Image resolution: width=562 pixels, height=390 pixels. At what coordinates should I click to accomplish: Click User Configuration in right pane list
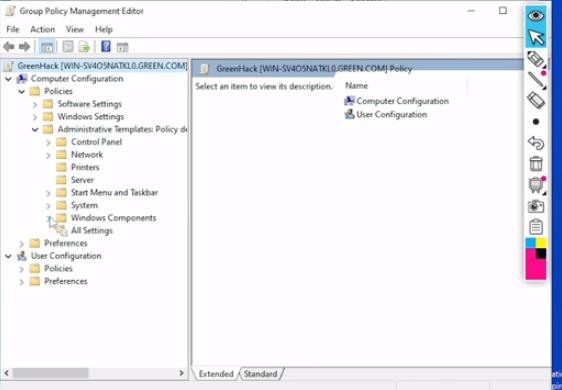click(386, 114)
